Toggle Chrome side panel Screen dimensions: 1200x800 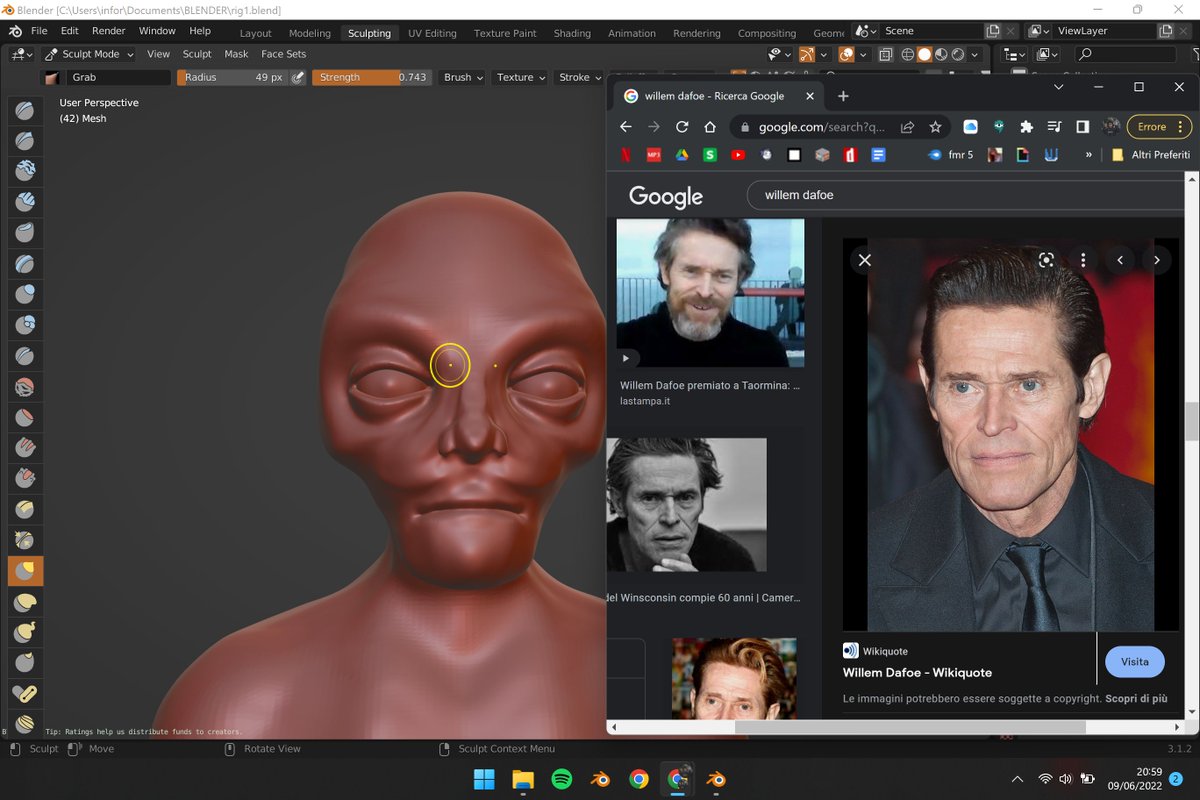[x=1082, y=127]
